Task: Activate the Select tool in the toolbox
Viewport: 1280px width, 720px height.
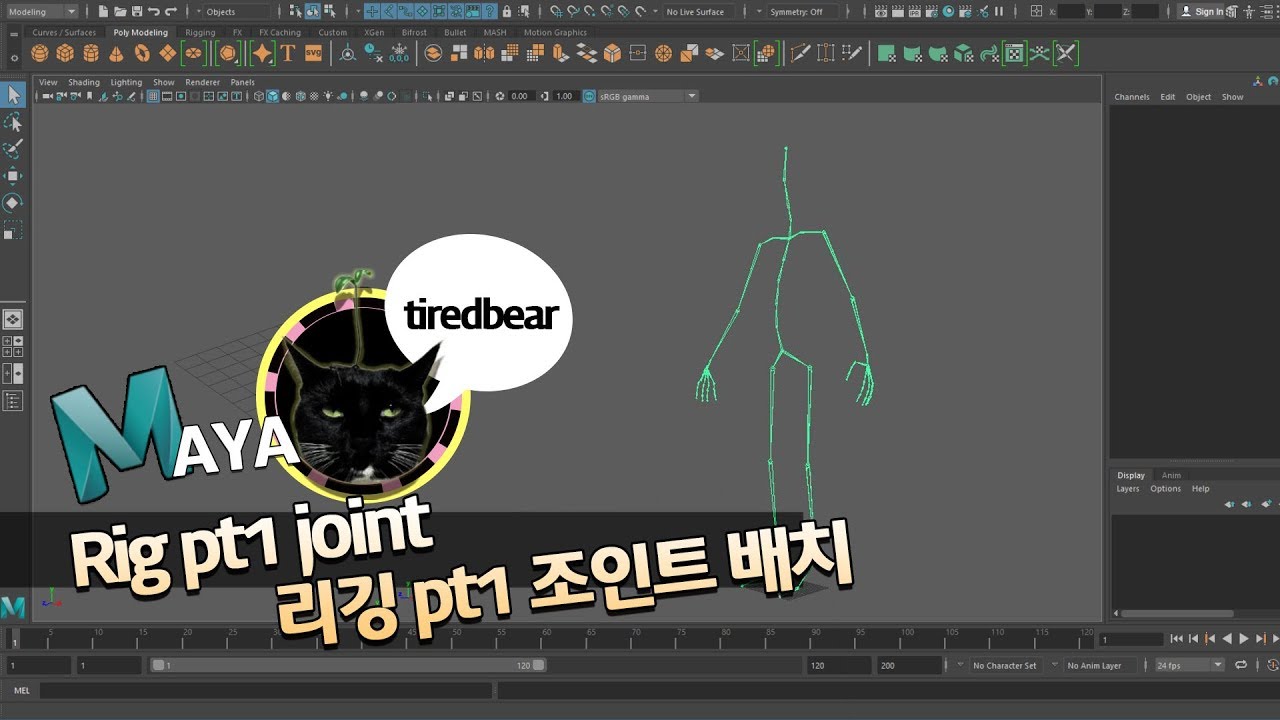Action: pyautogui.click(x=13, y=95)
